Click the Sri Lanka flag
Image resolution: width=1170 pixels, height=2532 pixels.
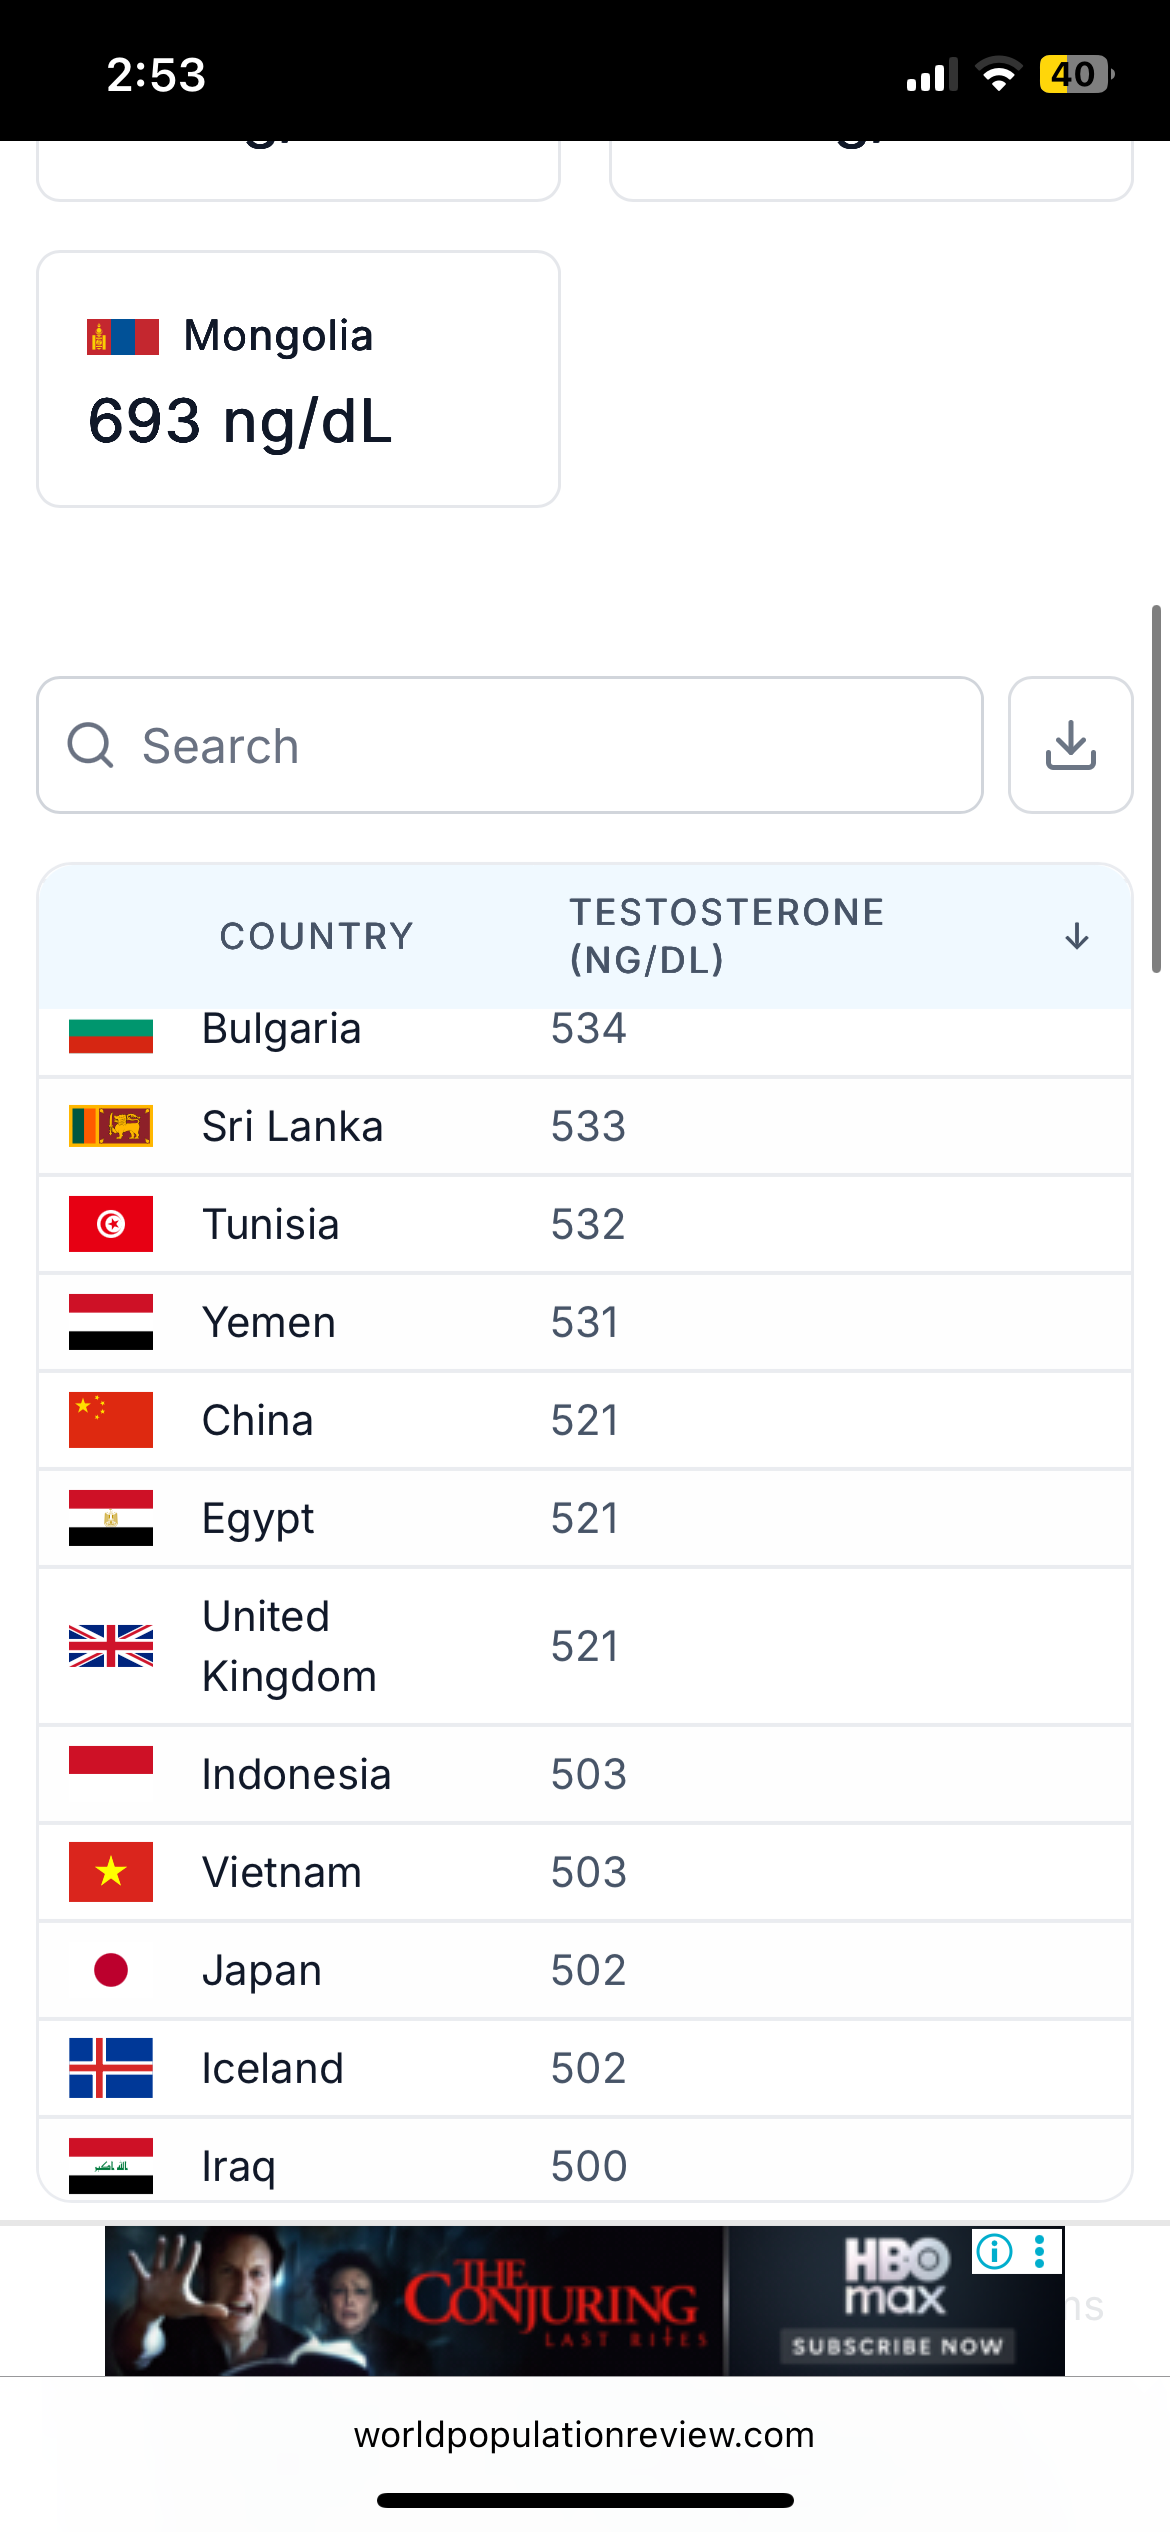(111, 1126)
